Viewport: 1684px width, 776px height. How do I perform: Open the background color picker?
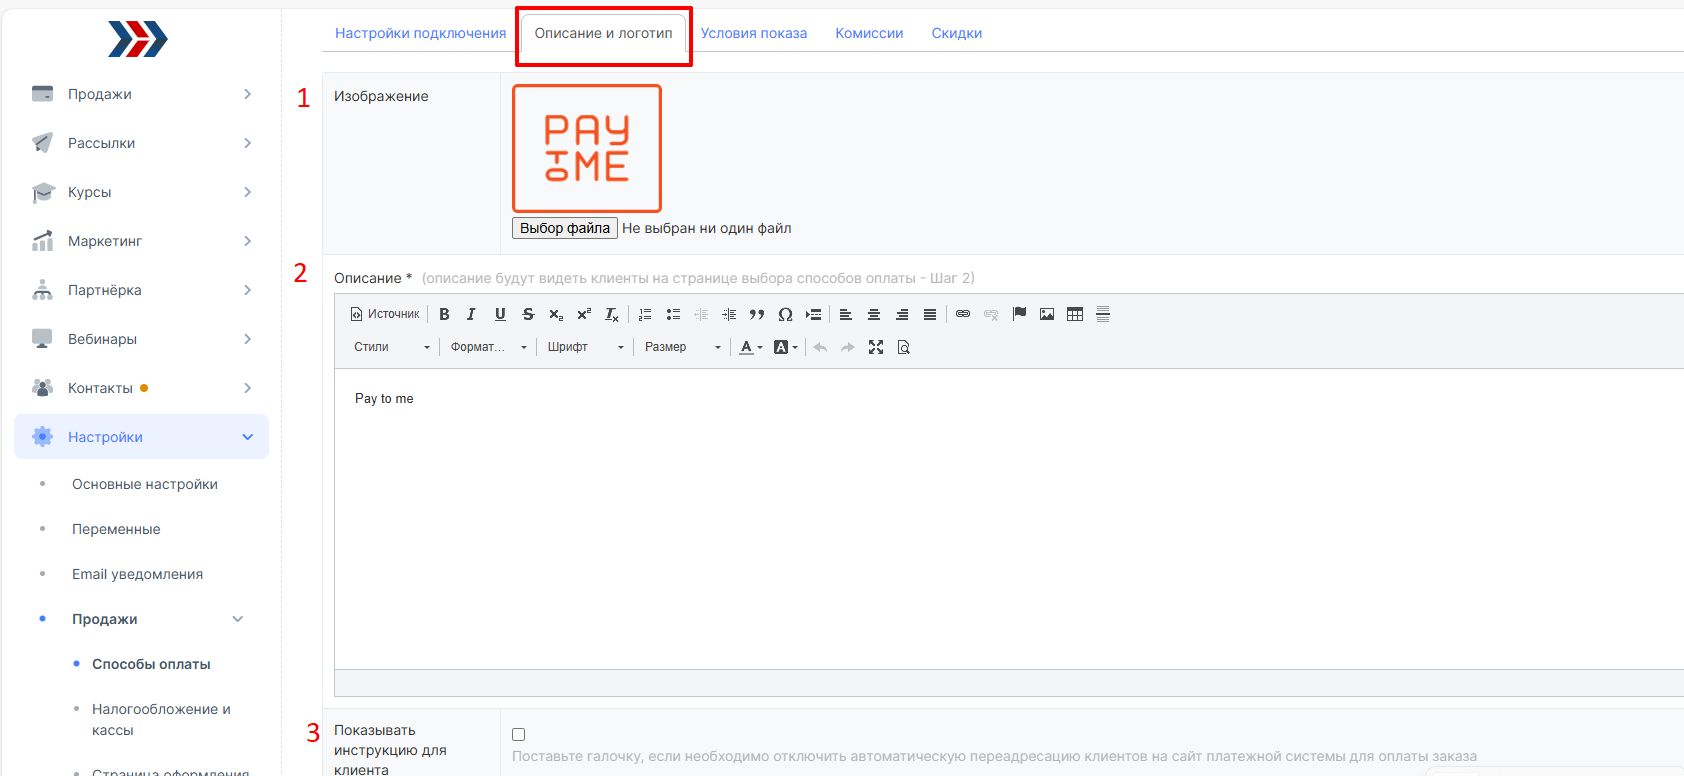point(786,347)
